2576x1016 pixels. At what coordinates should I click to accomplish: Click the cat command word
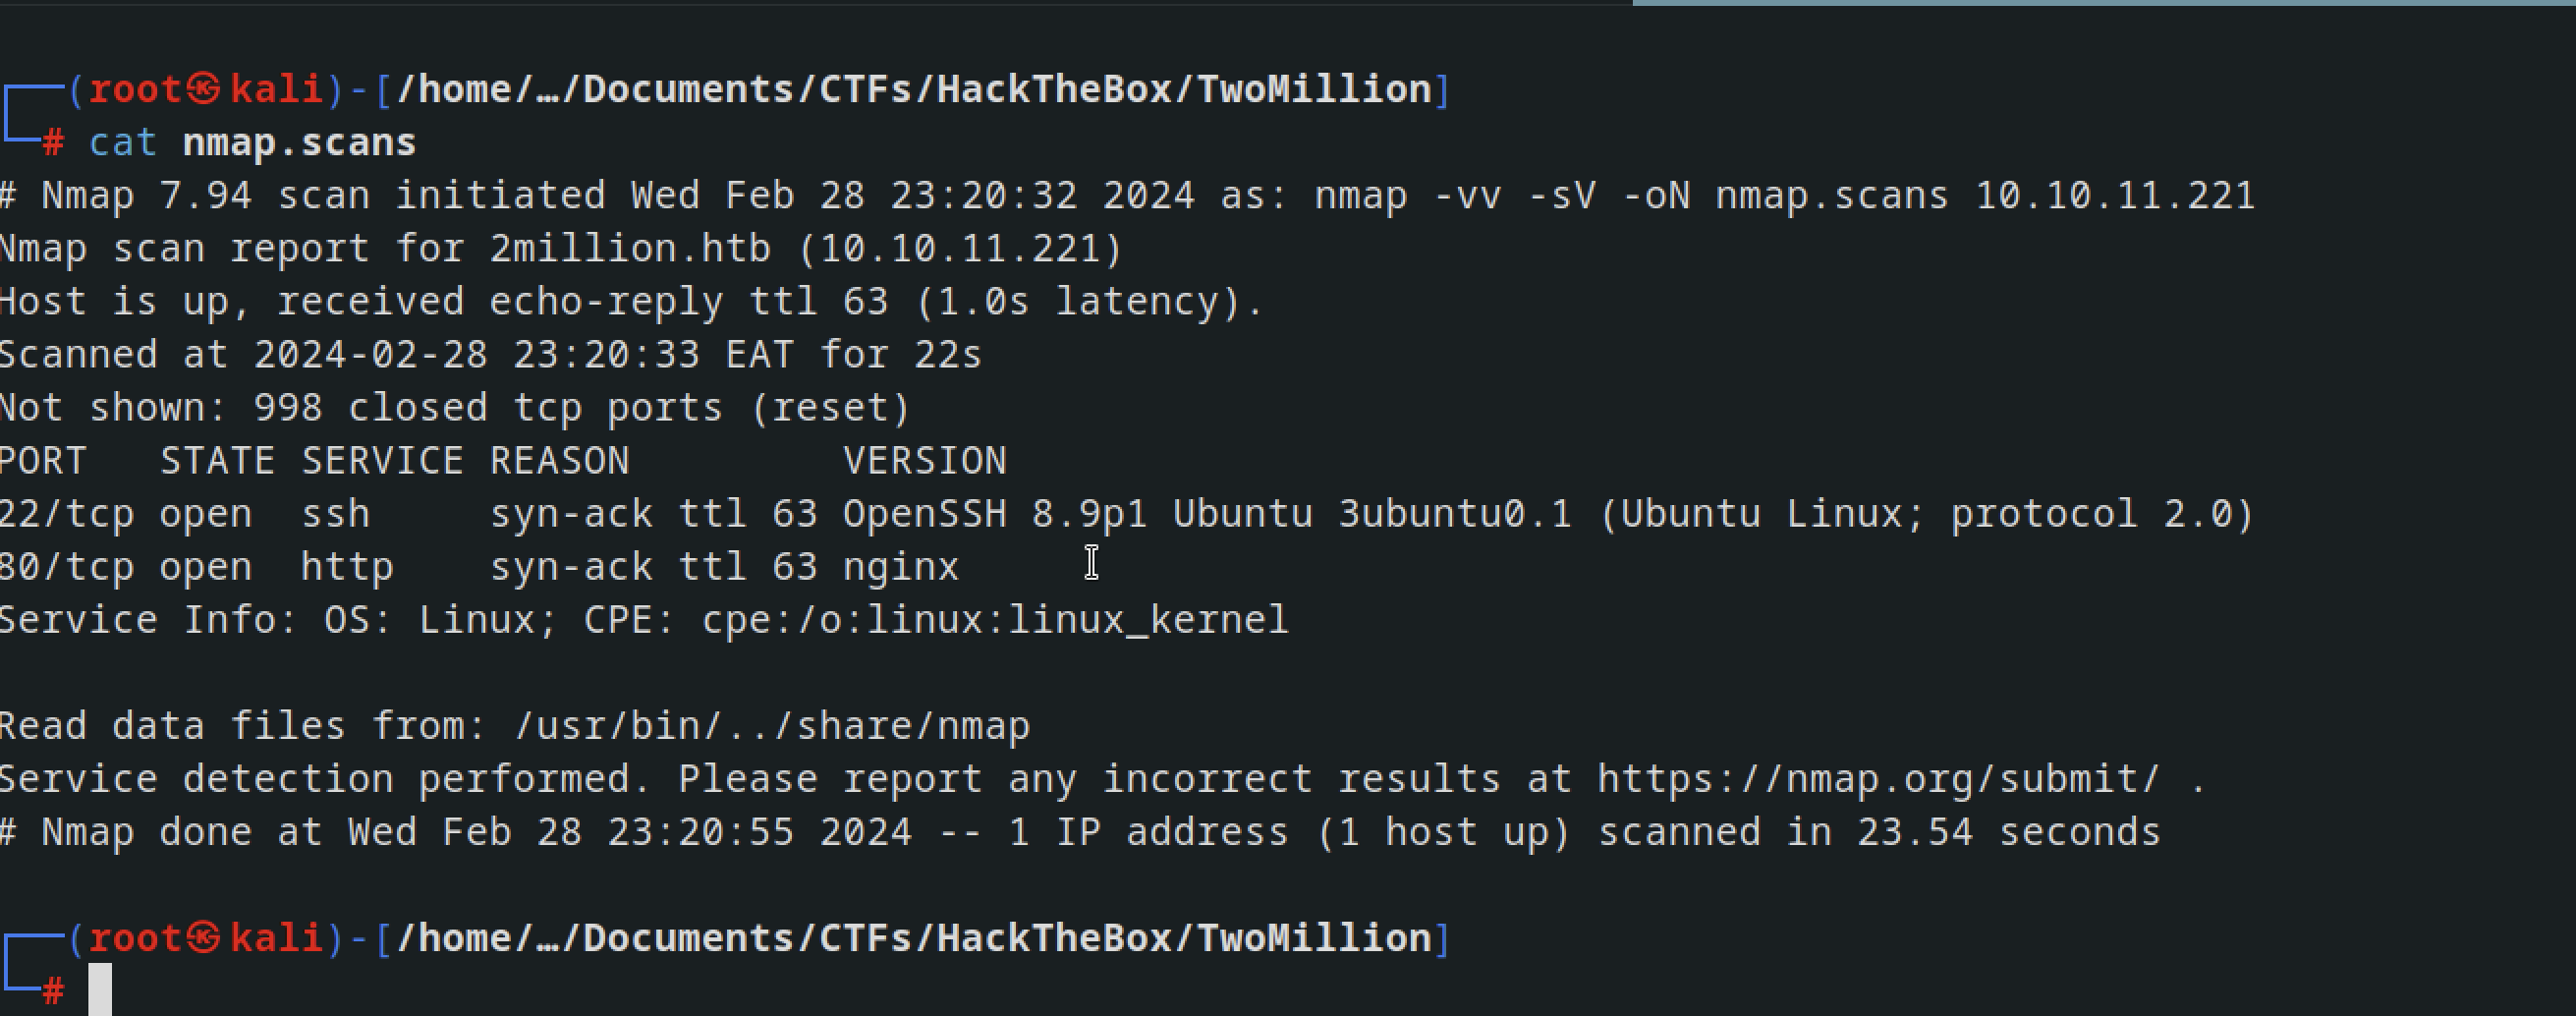point(123,142)
